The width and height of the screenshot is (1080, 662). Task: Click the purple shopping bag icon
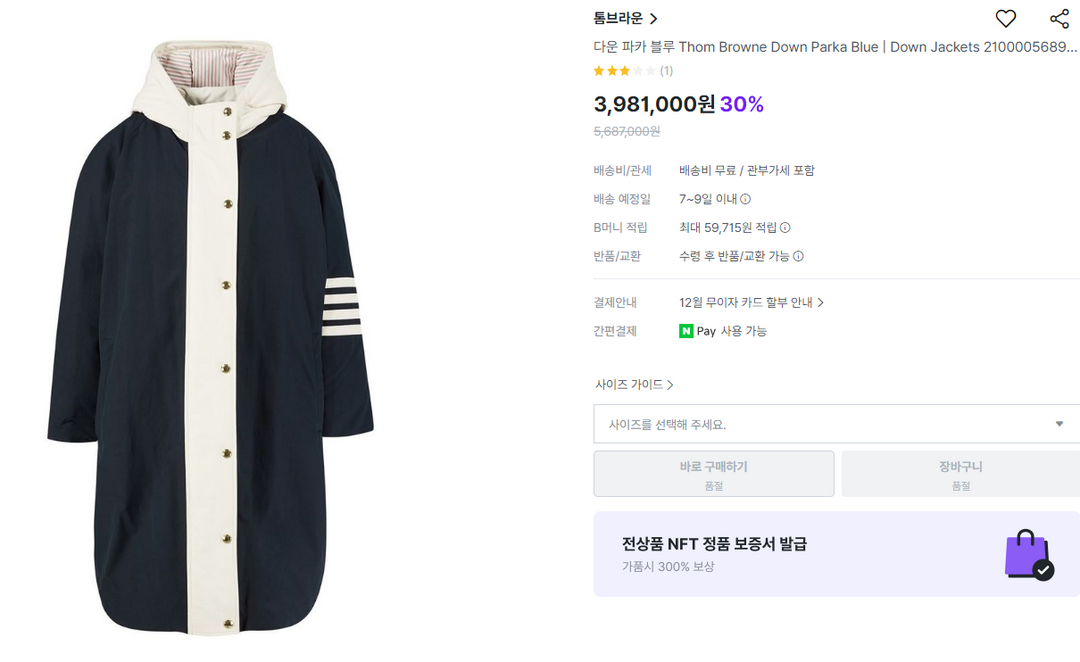[x=1028, y=554]
